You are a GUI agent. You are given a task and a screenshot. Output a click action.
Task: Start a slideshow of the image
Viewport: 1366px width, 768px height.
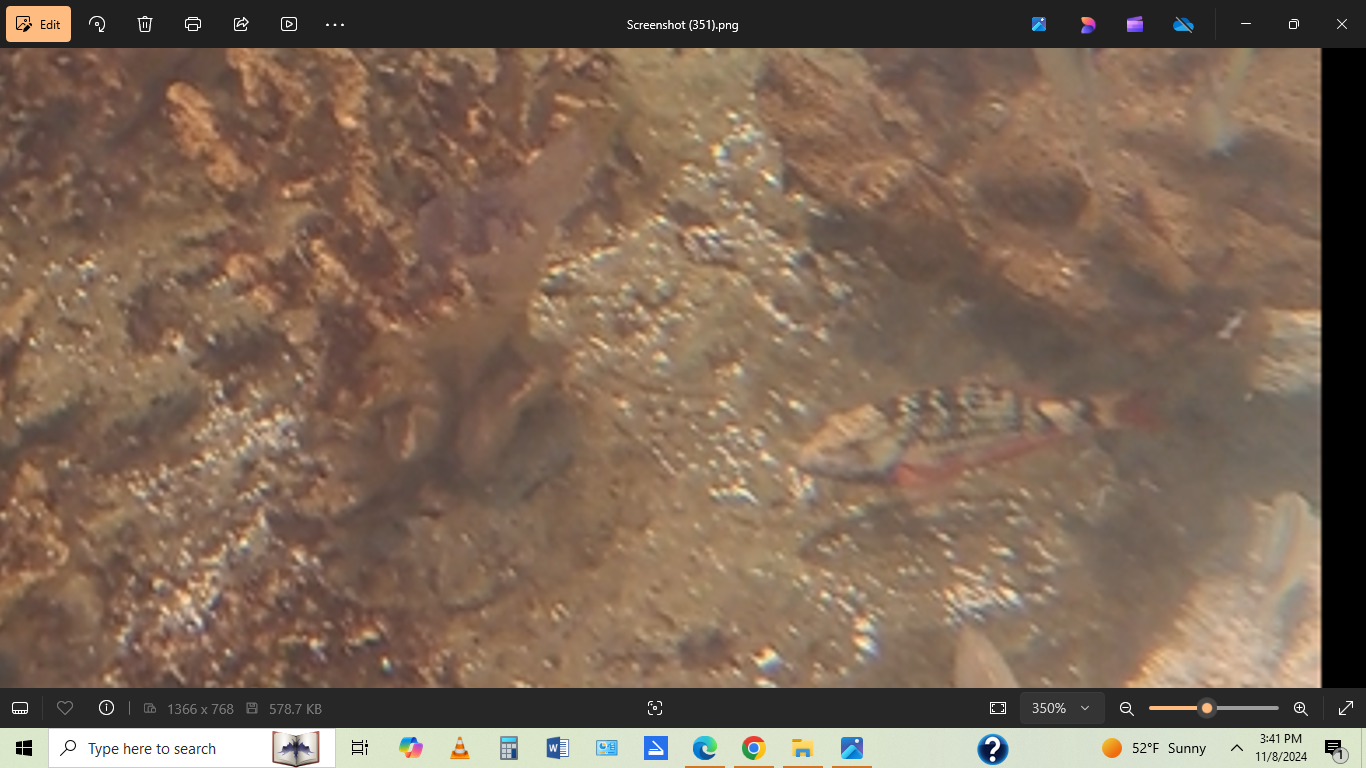tap(288, 24)
